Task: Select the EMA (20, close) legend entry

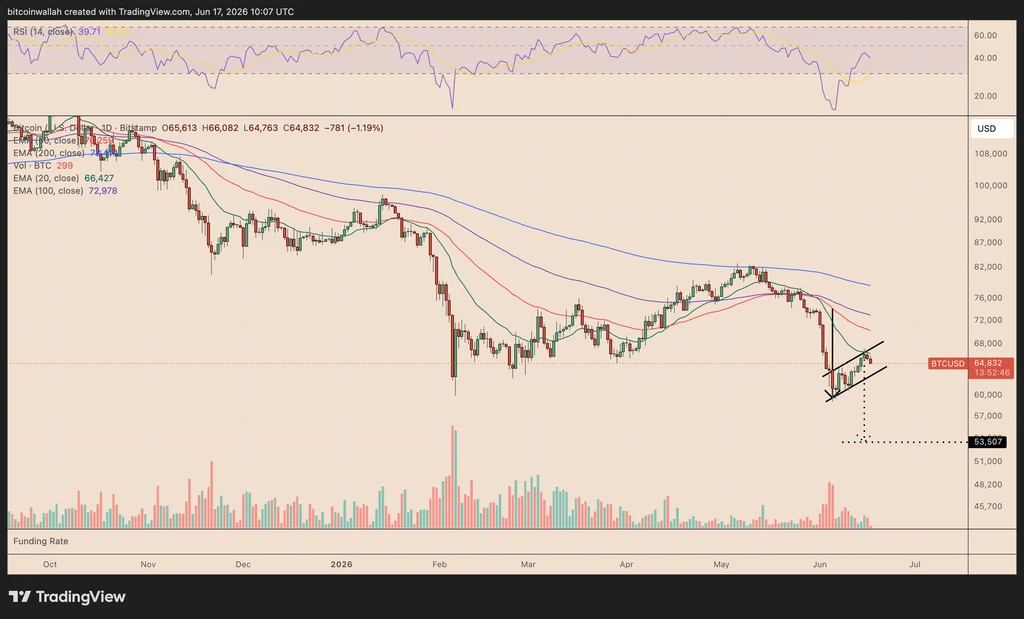Action: 64,178
